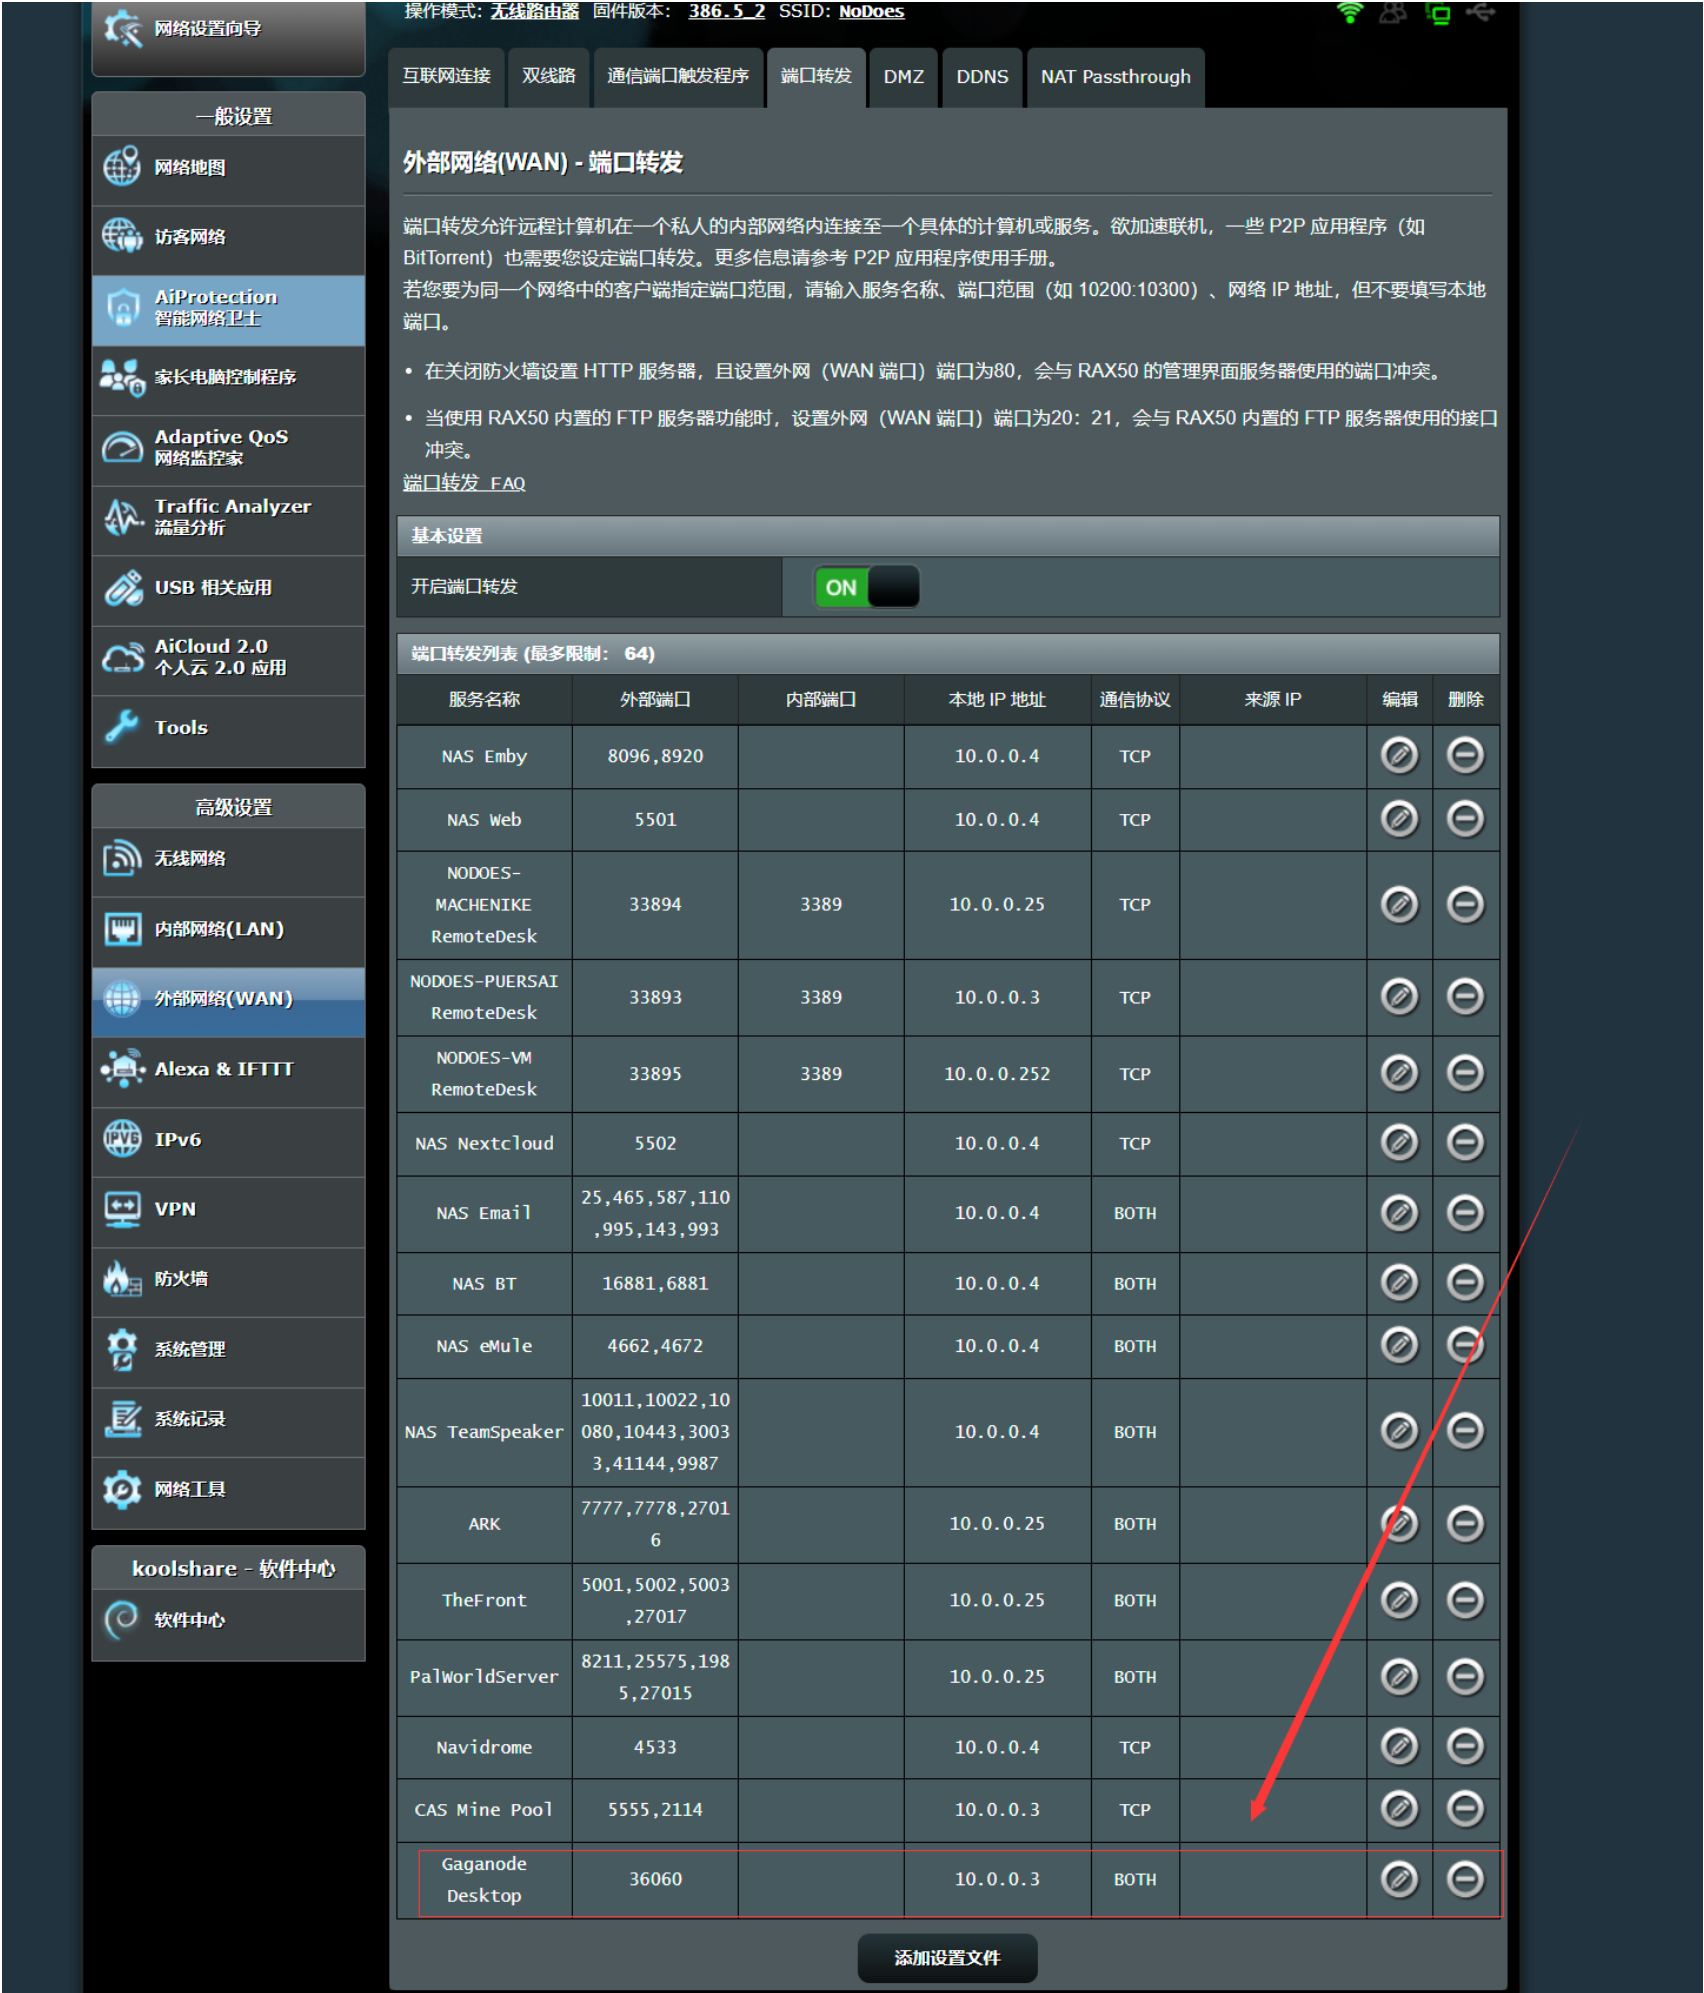Switch to the 互联网连接 tab
Image resolution: width=1704 pixels, height=1993 pixels.
pyautogui.click(x=446, y=76)
